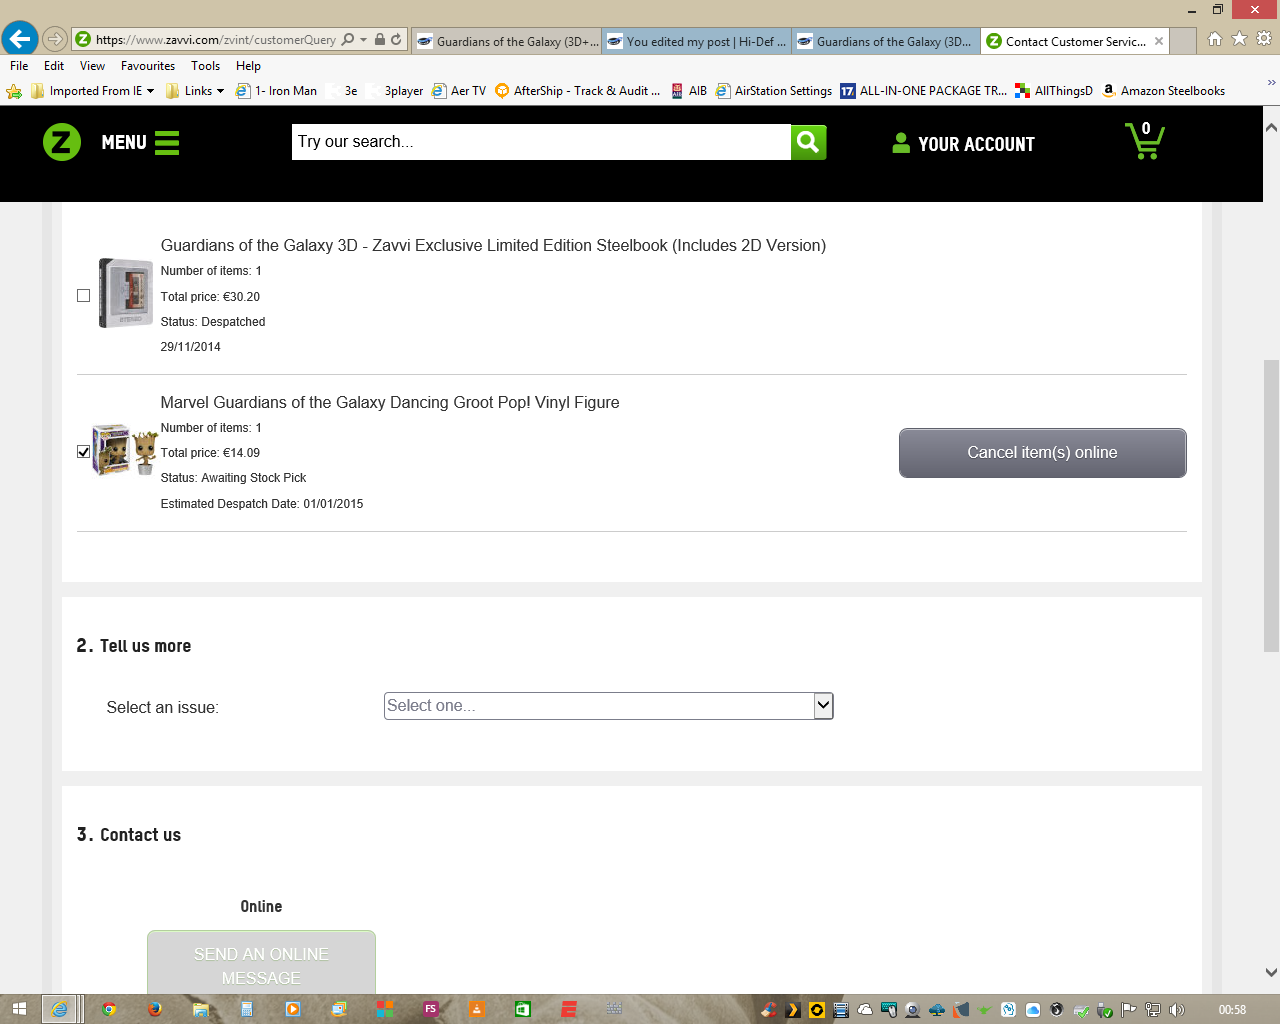Viewport: 1280px width, 1024px height.
Task: Open the Tools menu
Action: coord(206,66)
